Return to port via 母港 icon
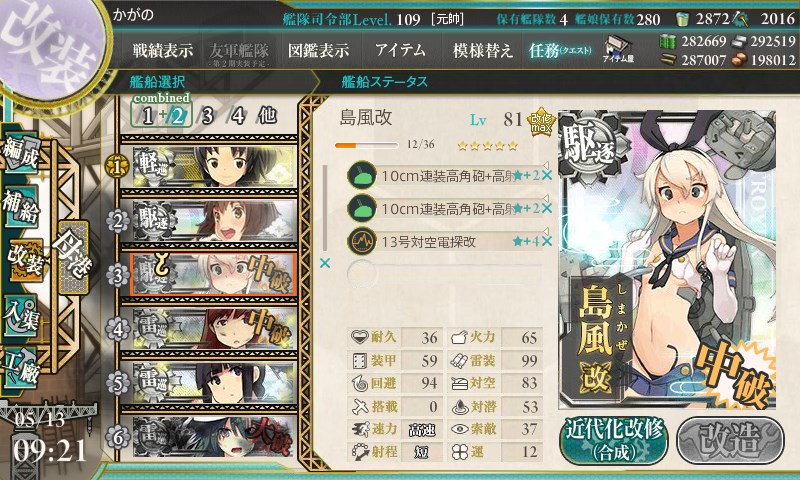This screenshot has width=800, height=480. [73, 257]
